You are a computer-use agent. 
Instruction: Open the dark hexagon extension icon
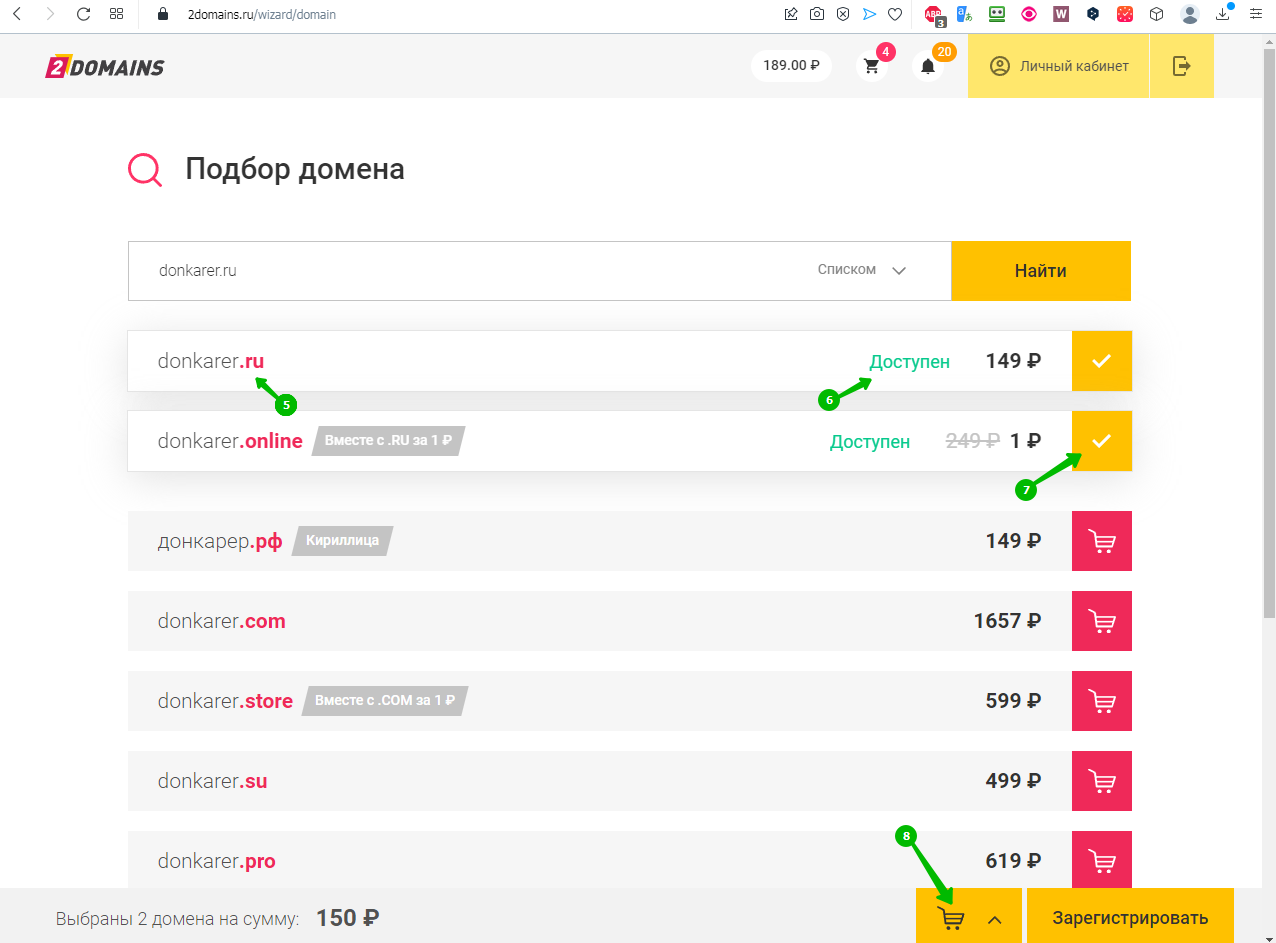pyautogui.click(x=1093, y=14)
